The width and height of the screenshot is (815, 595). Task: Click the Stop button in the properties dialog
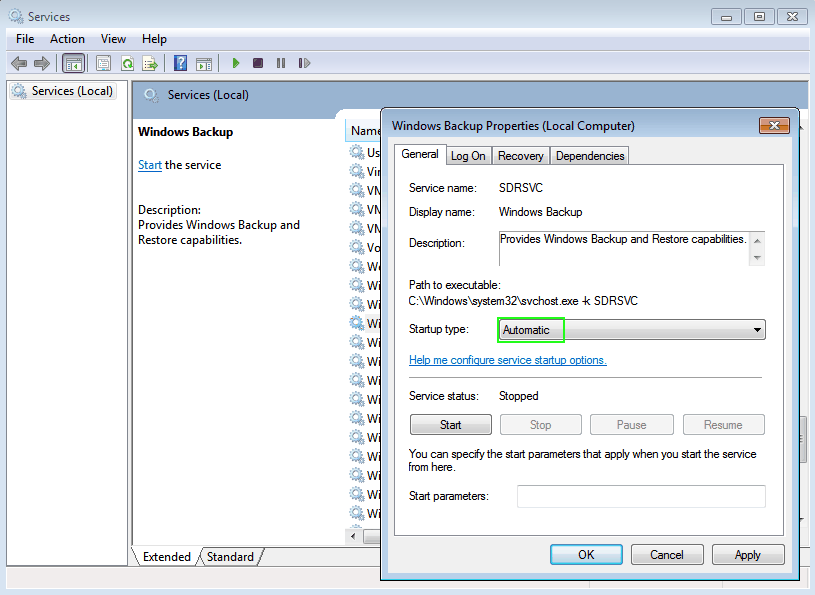[x=541, y=425]
